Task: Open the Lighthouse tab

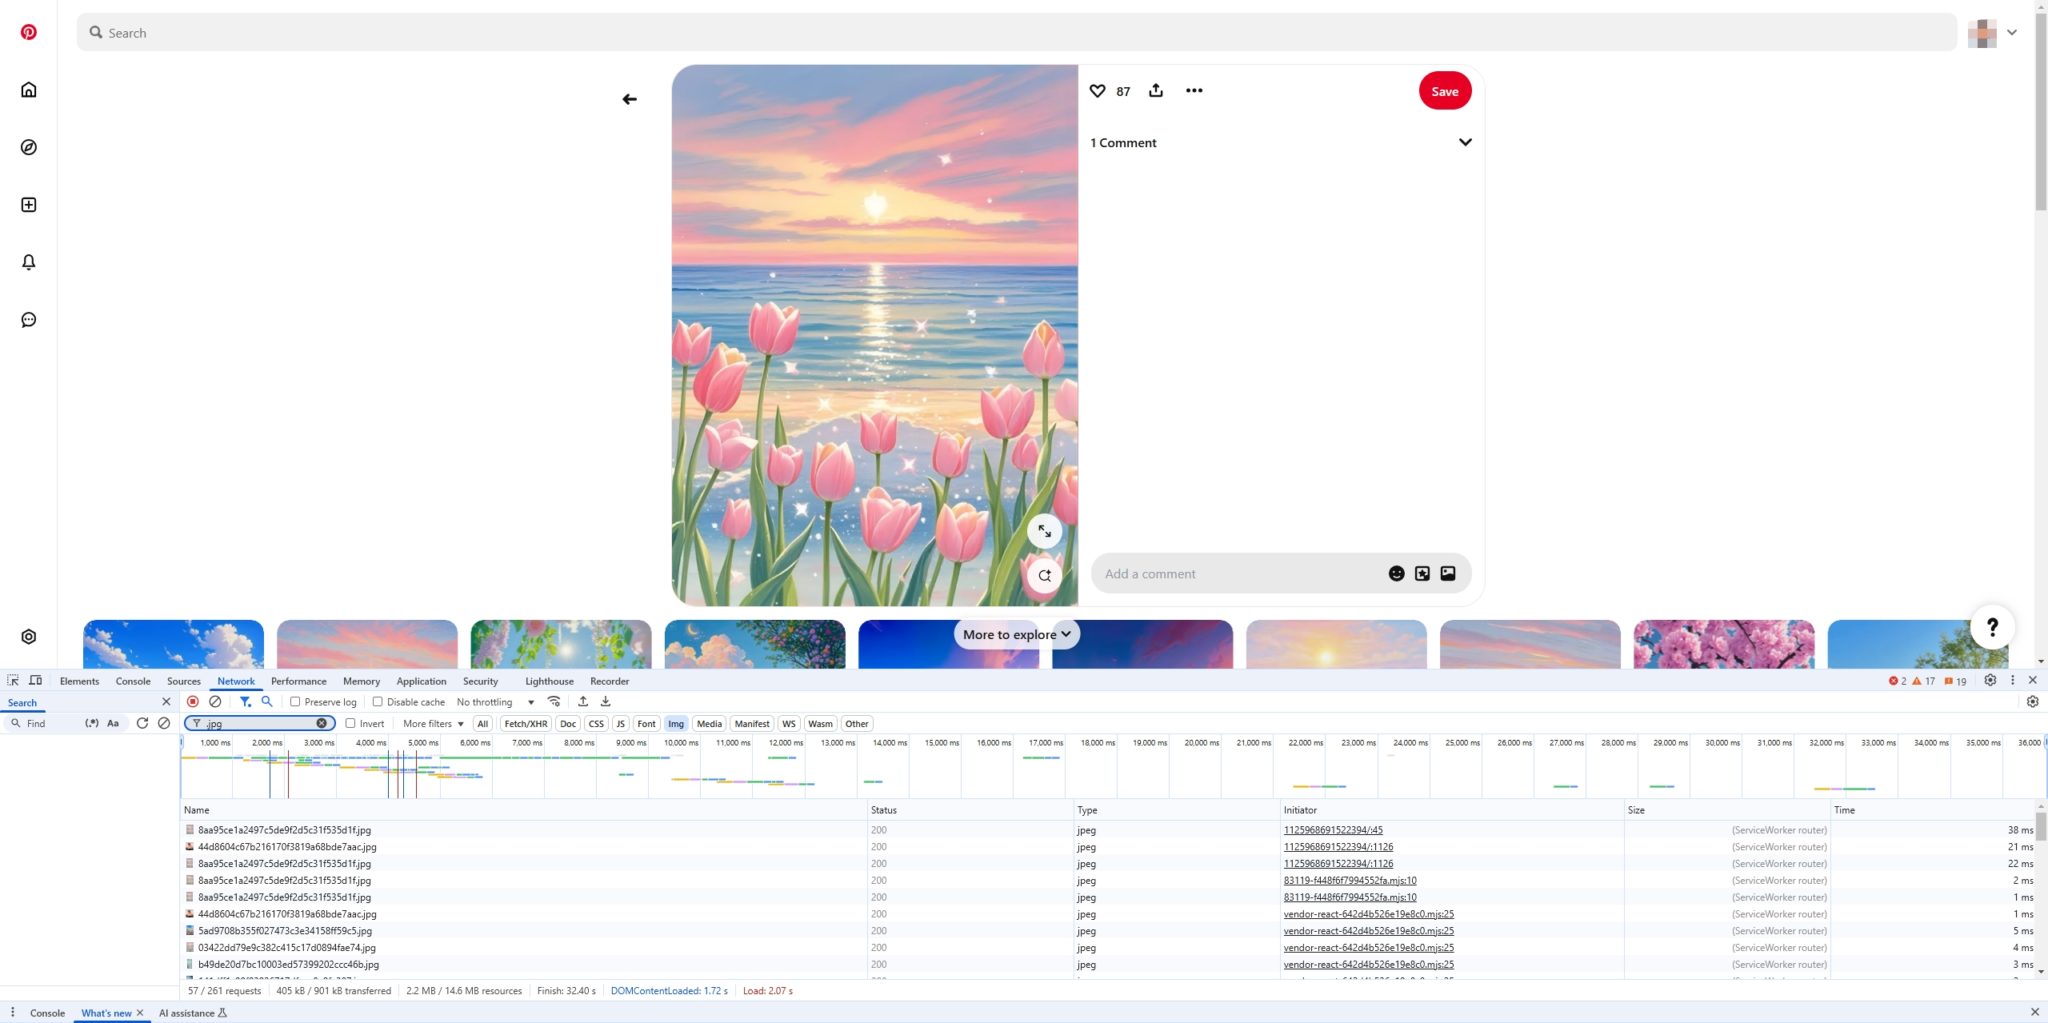Action: point(548,680)
